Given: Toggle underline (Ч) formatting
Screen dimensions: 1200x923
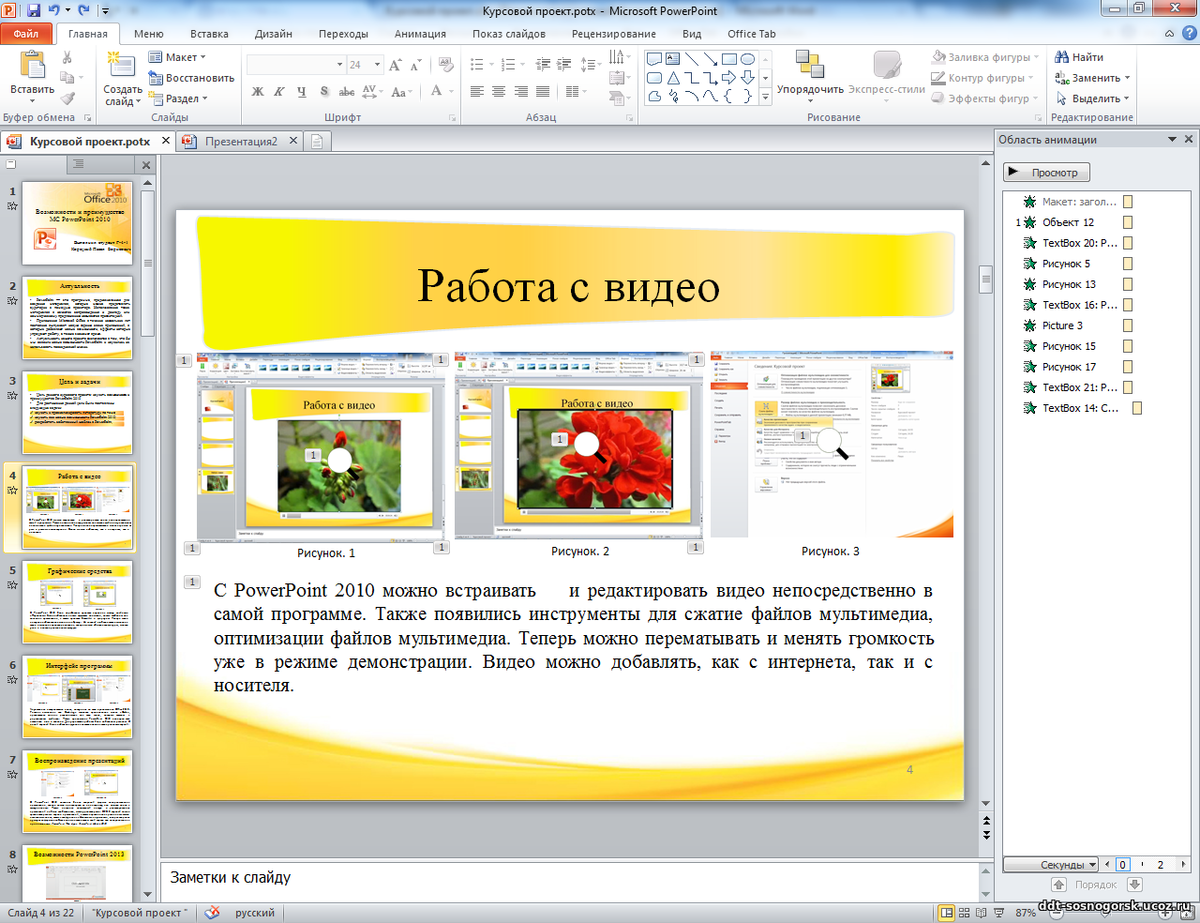Looking at the screenshot, I should (x=302, y=92).
